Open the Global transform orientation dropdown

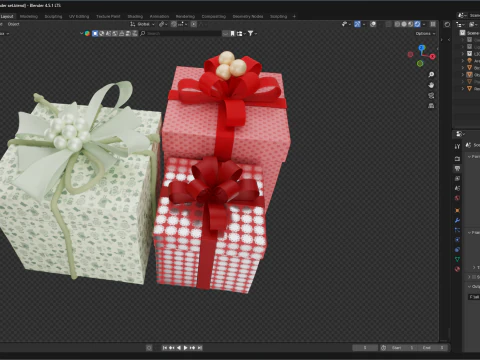tap(143, 24)
